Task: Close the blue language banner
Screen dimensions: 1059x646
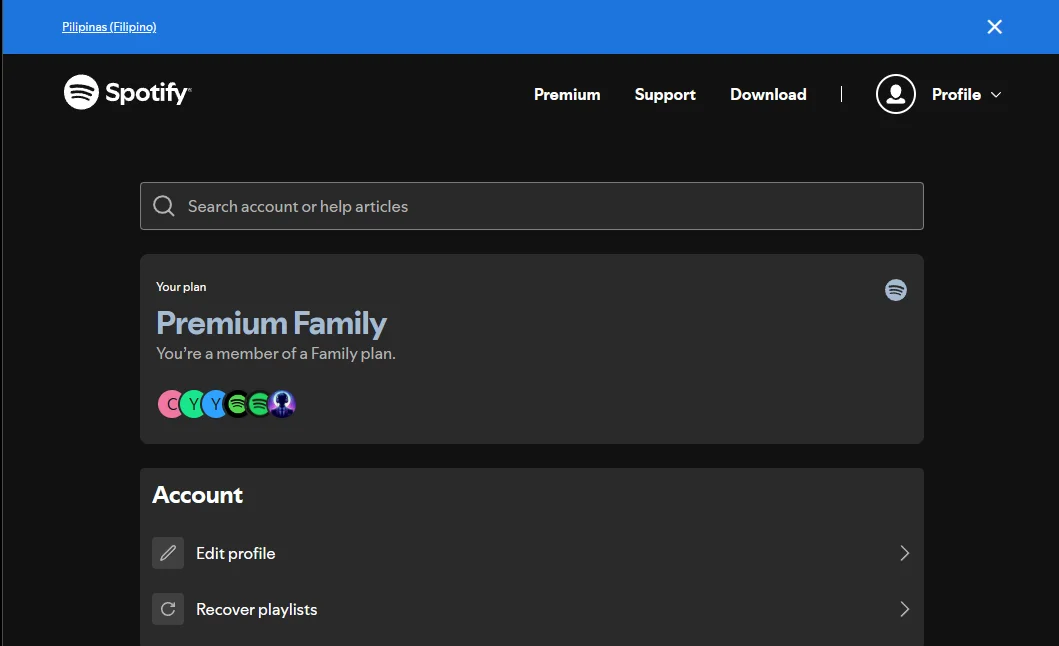Action: [994, 27]
